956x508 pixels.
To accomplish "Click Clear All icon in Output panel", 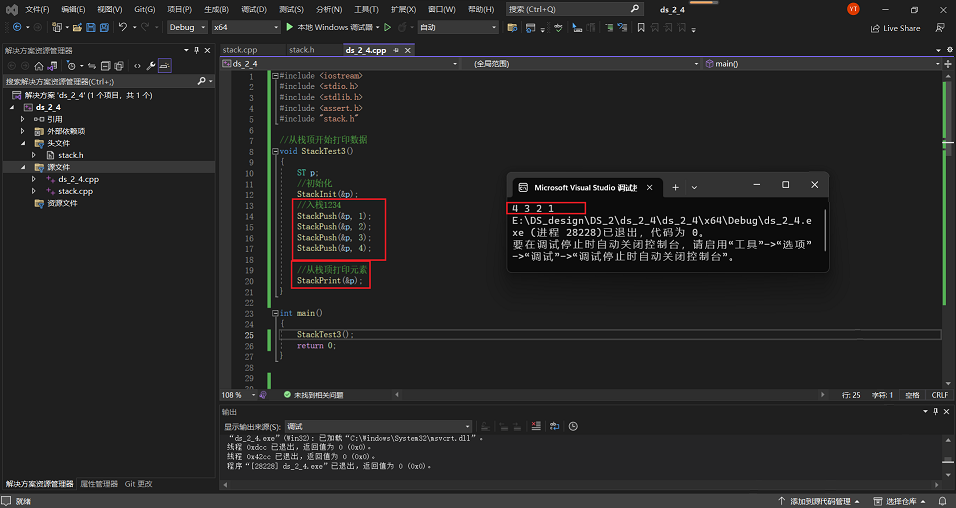I will click(x=536, y=426).
